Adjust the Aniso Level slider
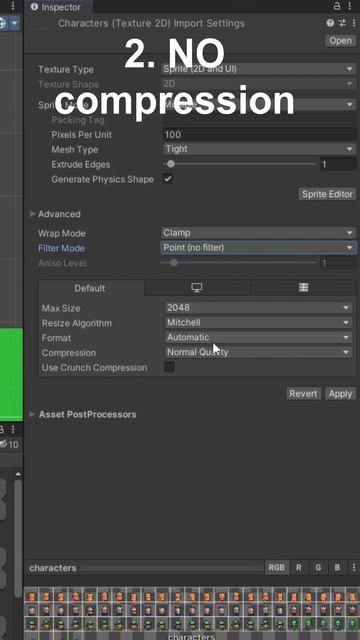Image resolution: width=360 pixels, height=640 pixels. (239, 263)
